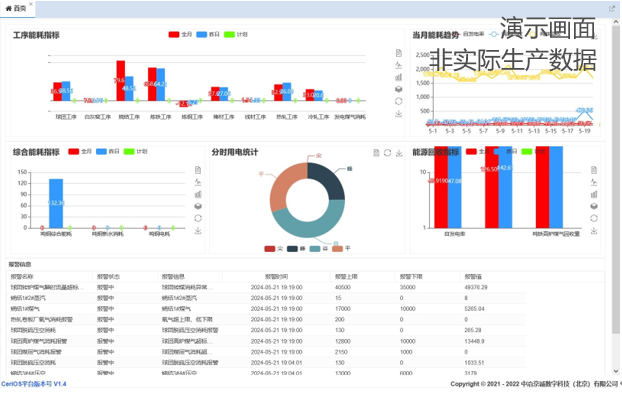Open data view for 综合能耗指标 chart
622x394 pixels.
click(x=198, y=170)
